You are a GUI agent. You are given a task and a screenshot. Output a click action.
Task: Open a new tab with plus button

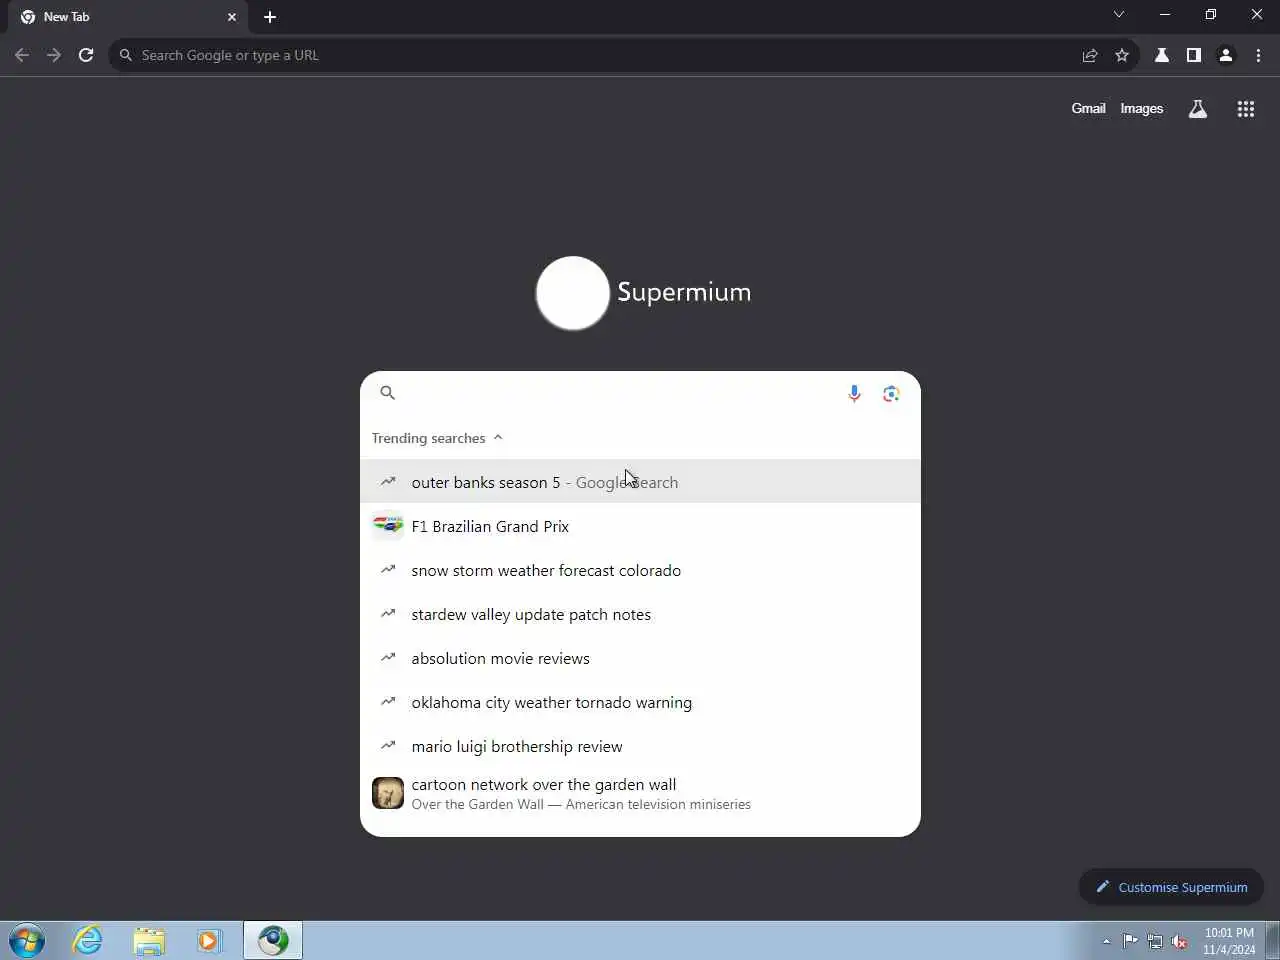(270, 17)
